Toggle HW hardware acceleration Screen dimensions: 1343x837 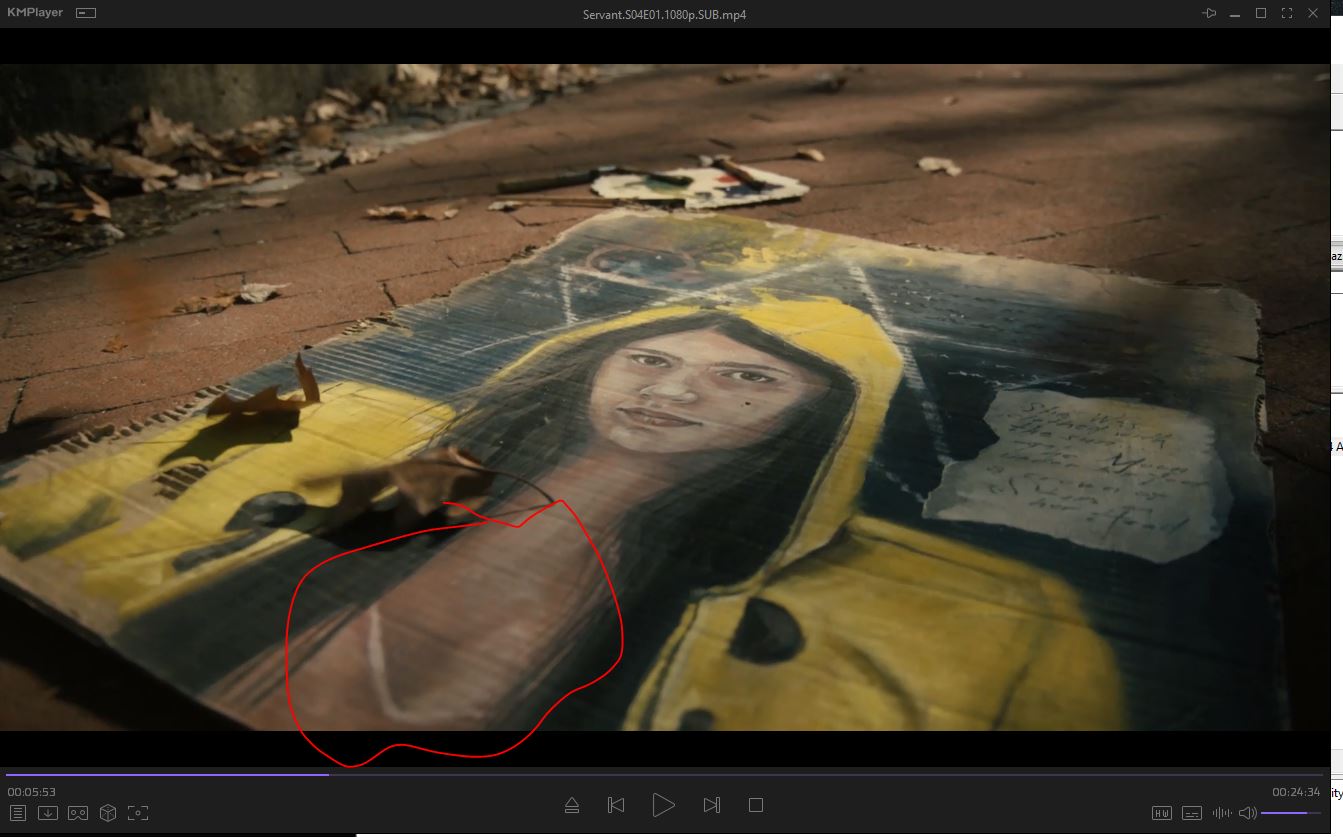tap(1162, 813)
